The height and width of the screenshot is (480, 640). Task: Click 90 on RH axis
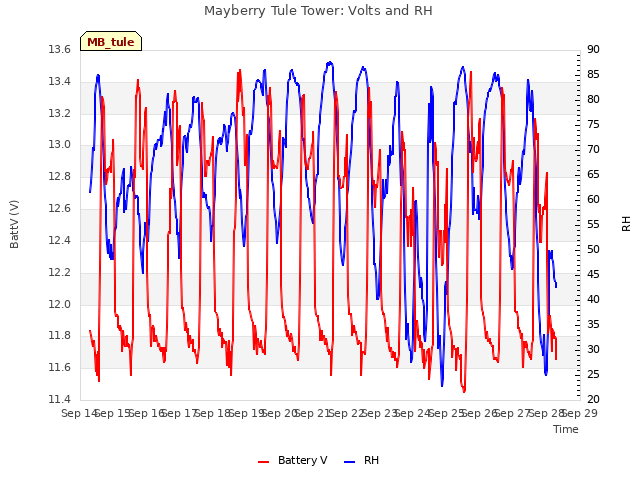tap(593, 49)
